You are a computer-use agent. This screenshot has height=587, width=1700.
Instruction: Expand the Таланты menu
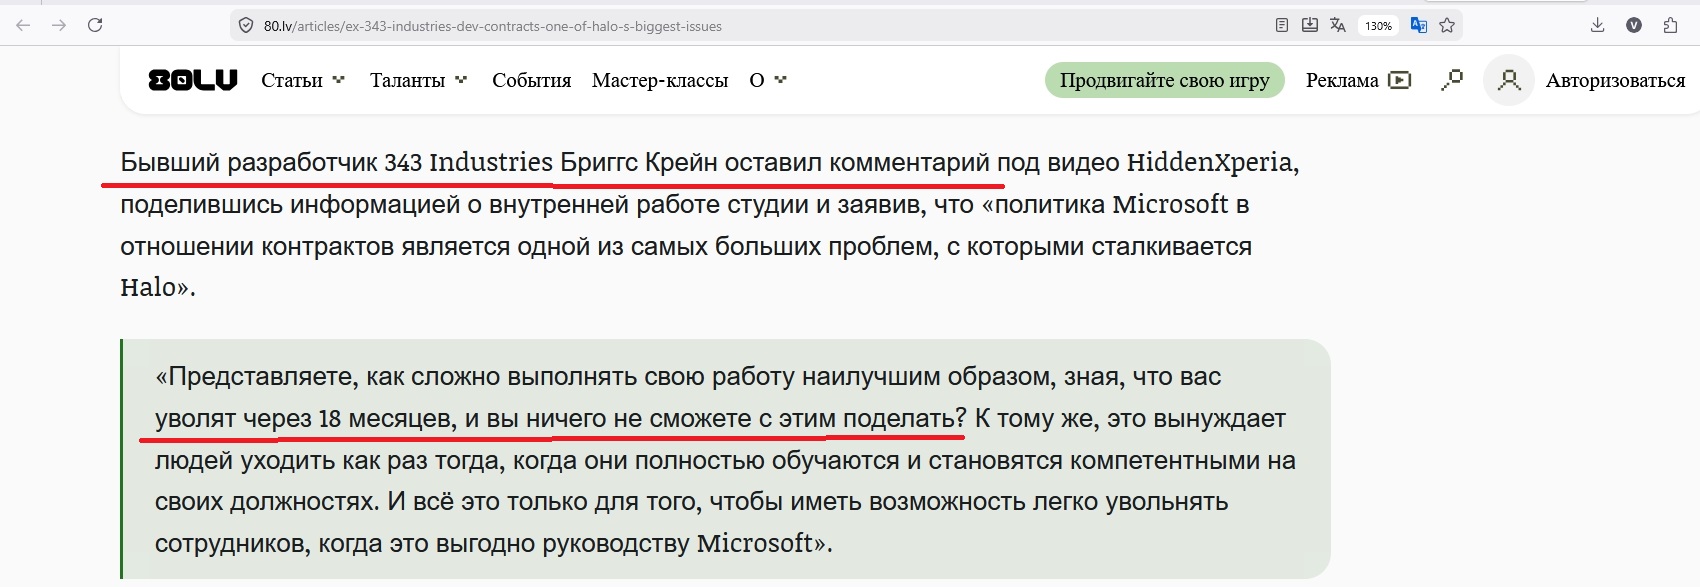point(418,80)
